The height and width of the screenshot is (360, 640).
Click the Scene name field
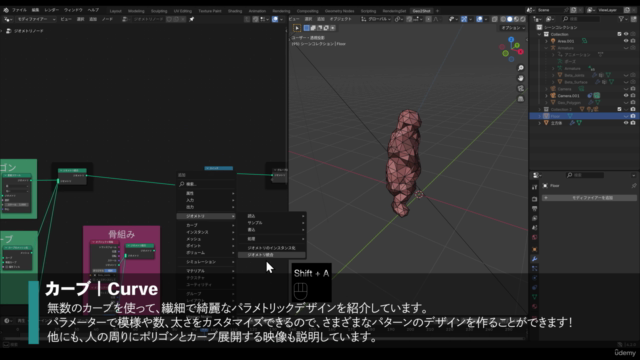(552, 10)
